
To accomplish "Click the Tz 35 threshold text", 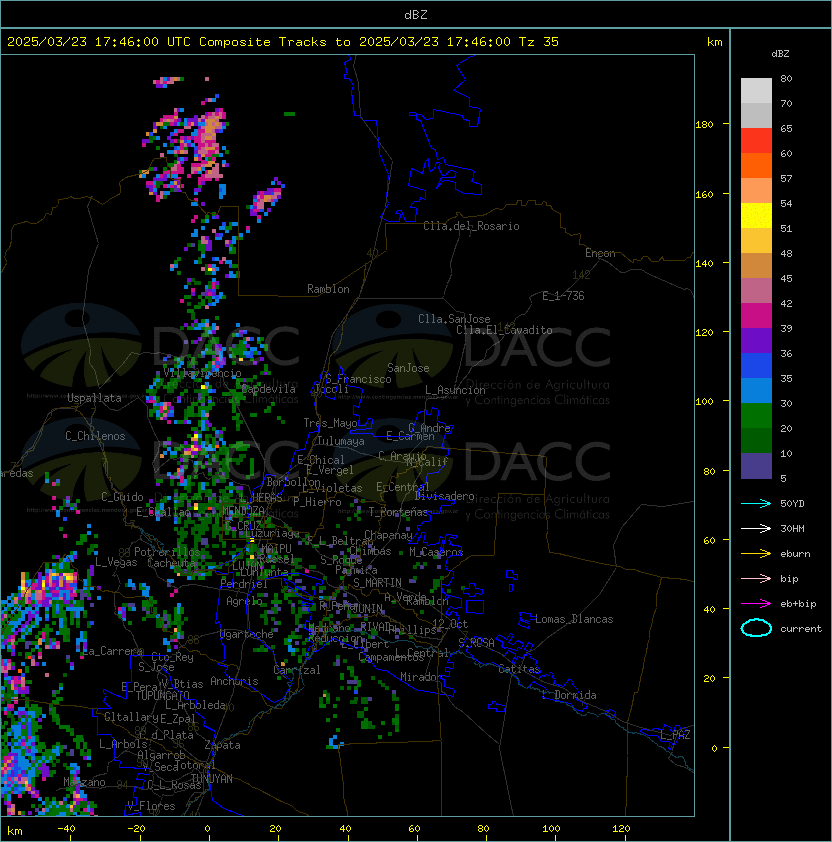I will pyautogui.click(x=539, y=42).
